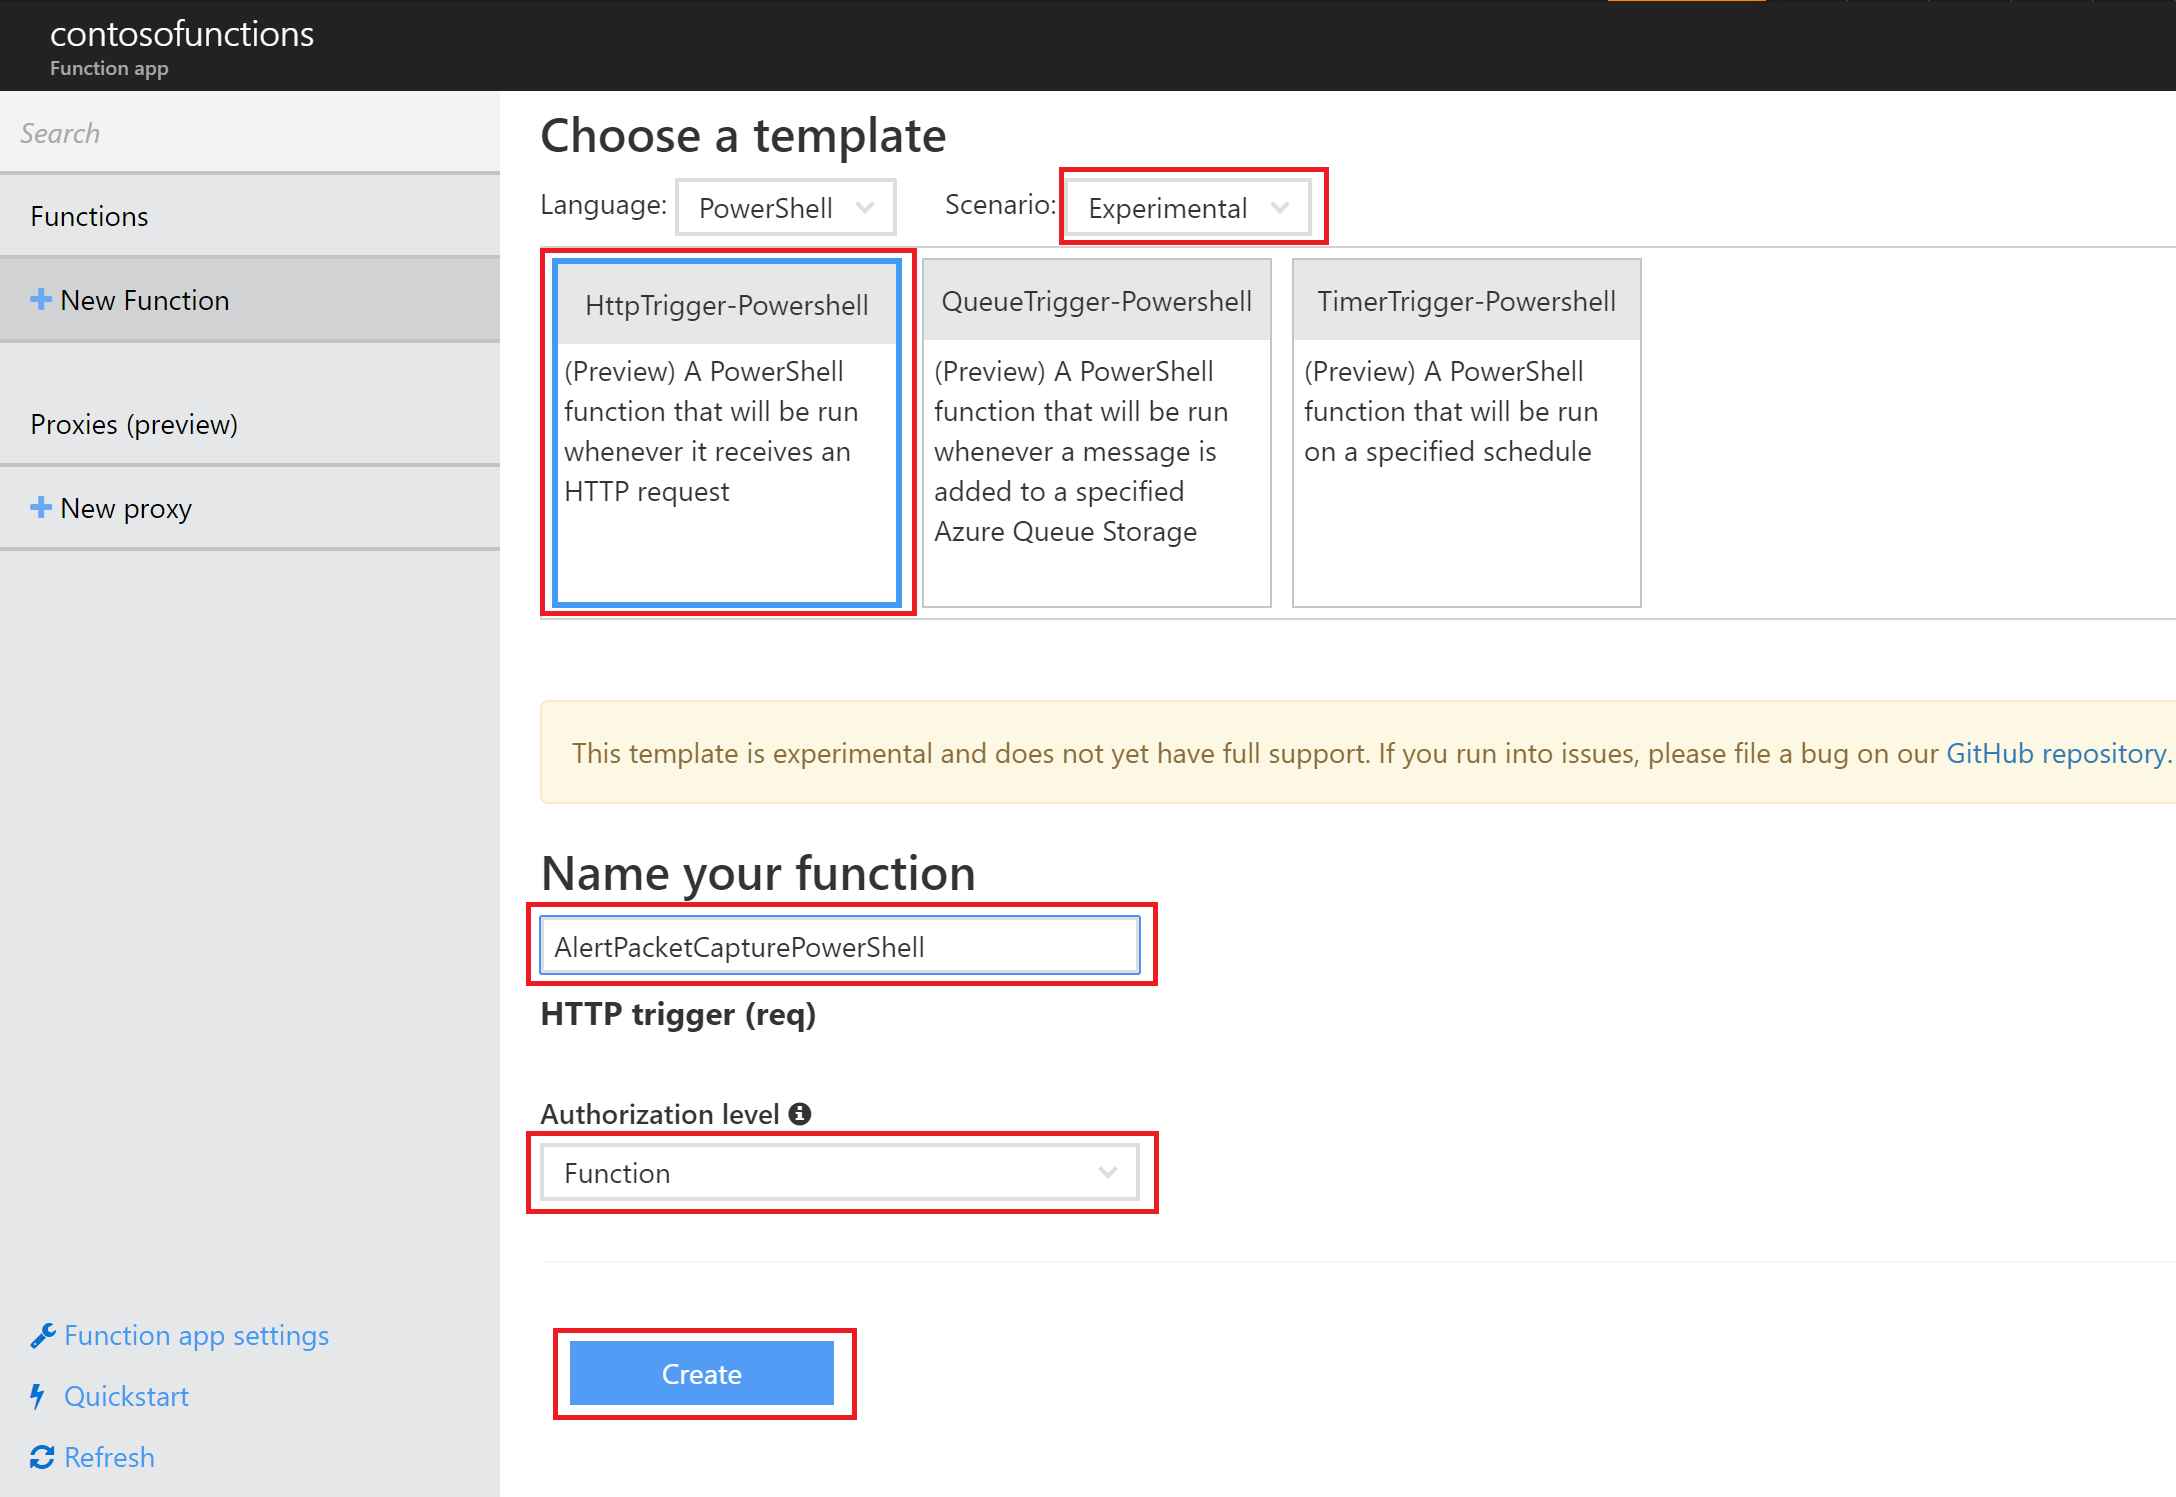This screenshot has width=2176, height=1497.
Task: Click the wrench icon for Function app settings
Action: pyautogui.click(x=42, y=1336)
